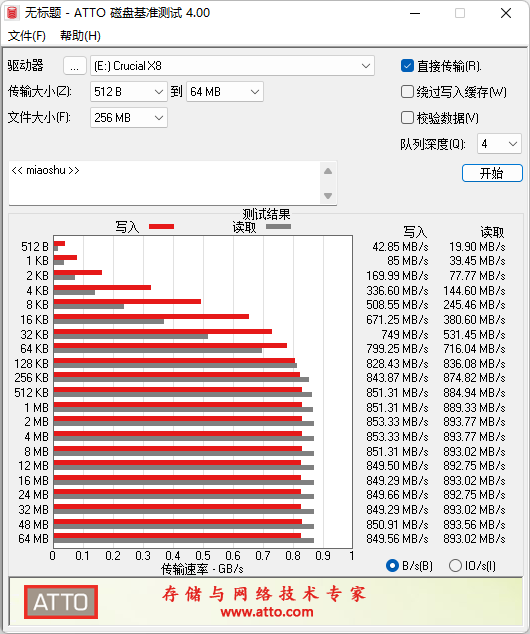Viewport: 530px width, 634px height.
Task: Click the 32 KB write value 749 MB/s
Action: click(405, 335)
